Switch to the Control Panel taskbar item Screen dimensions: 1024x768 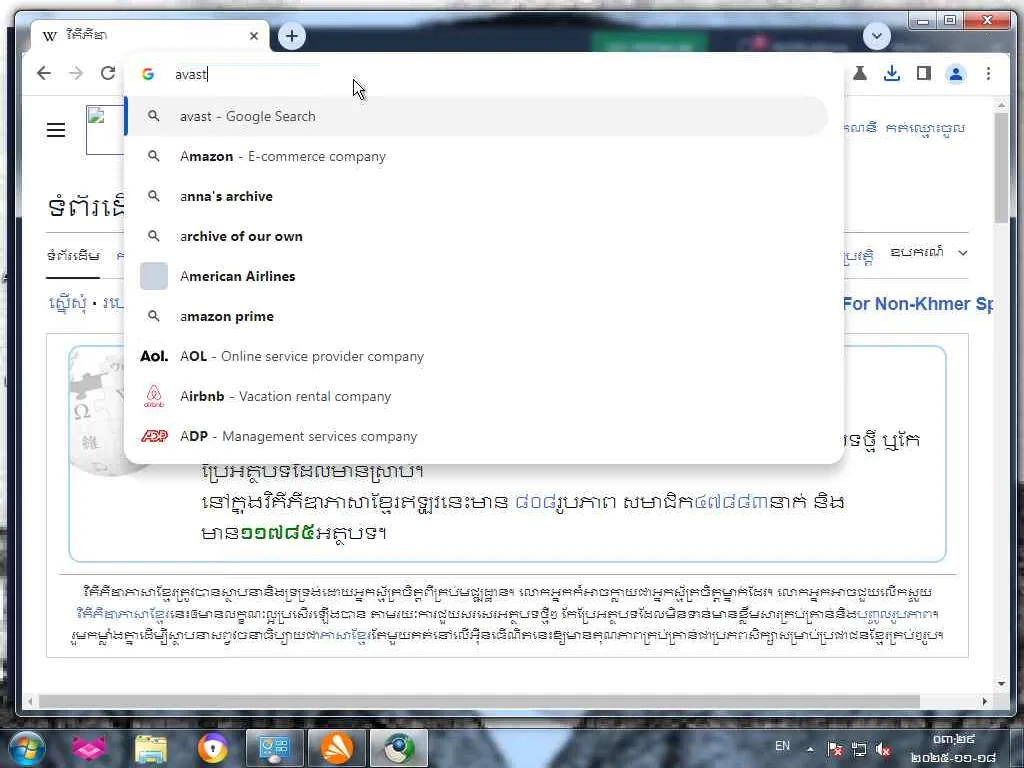pos(274,748)
